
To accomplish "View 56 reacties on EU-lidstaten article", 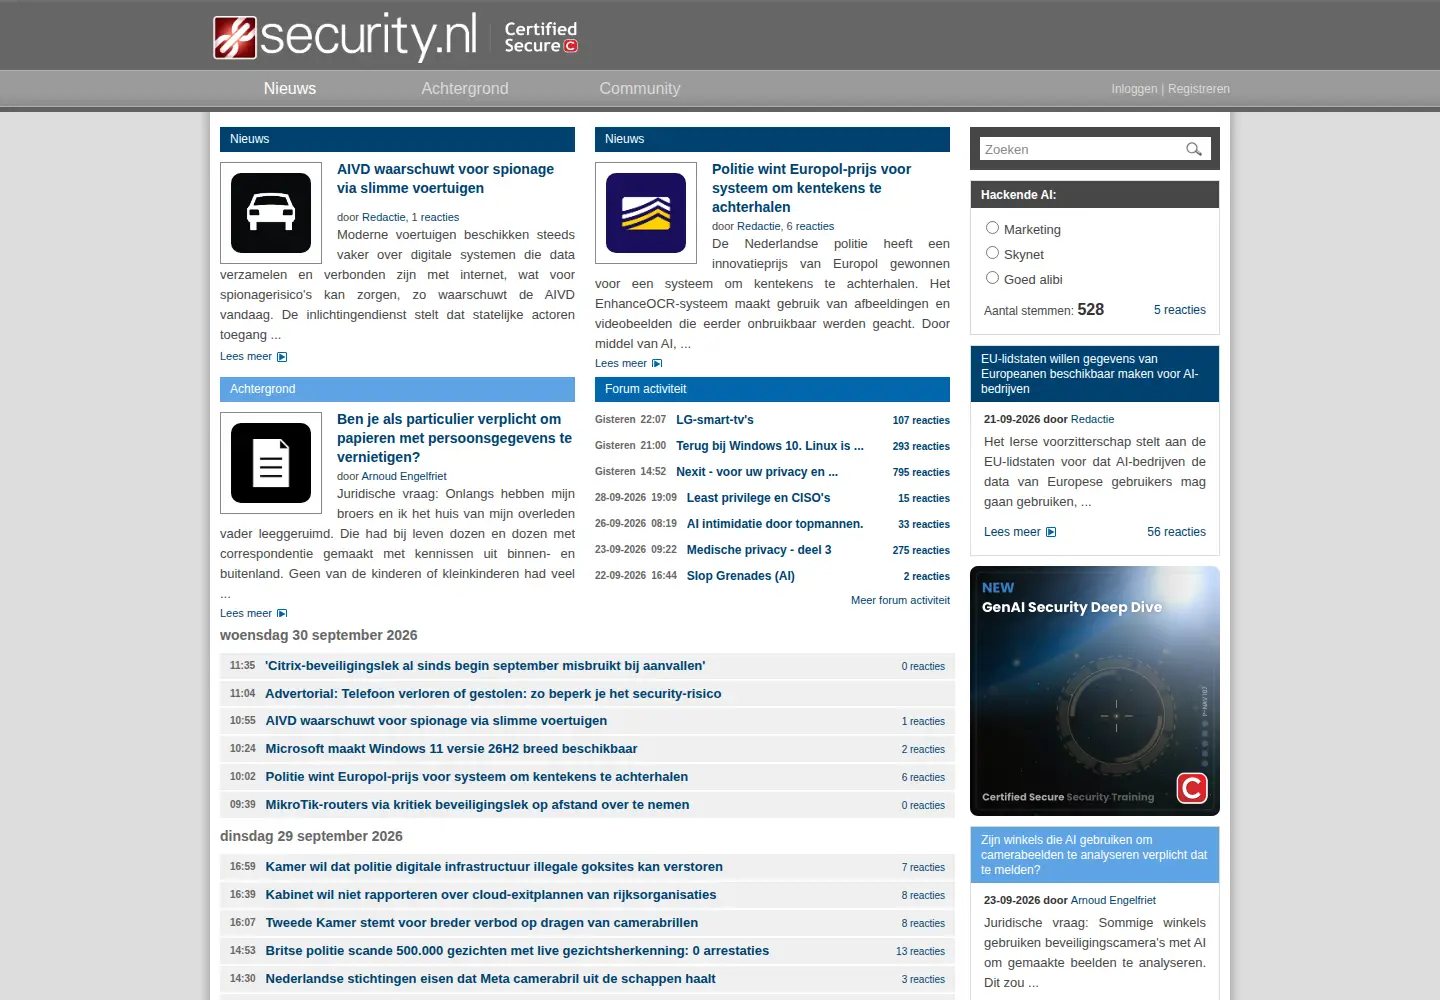I will click(1176, 532).
